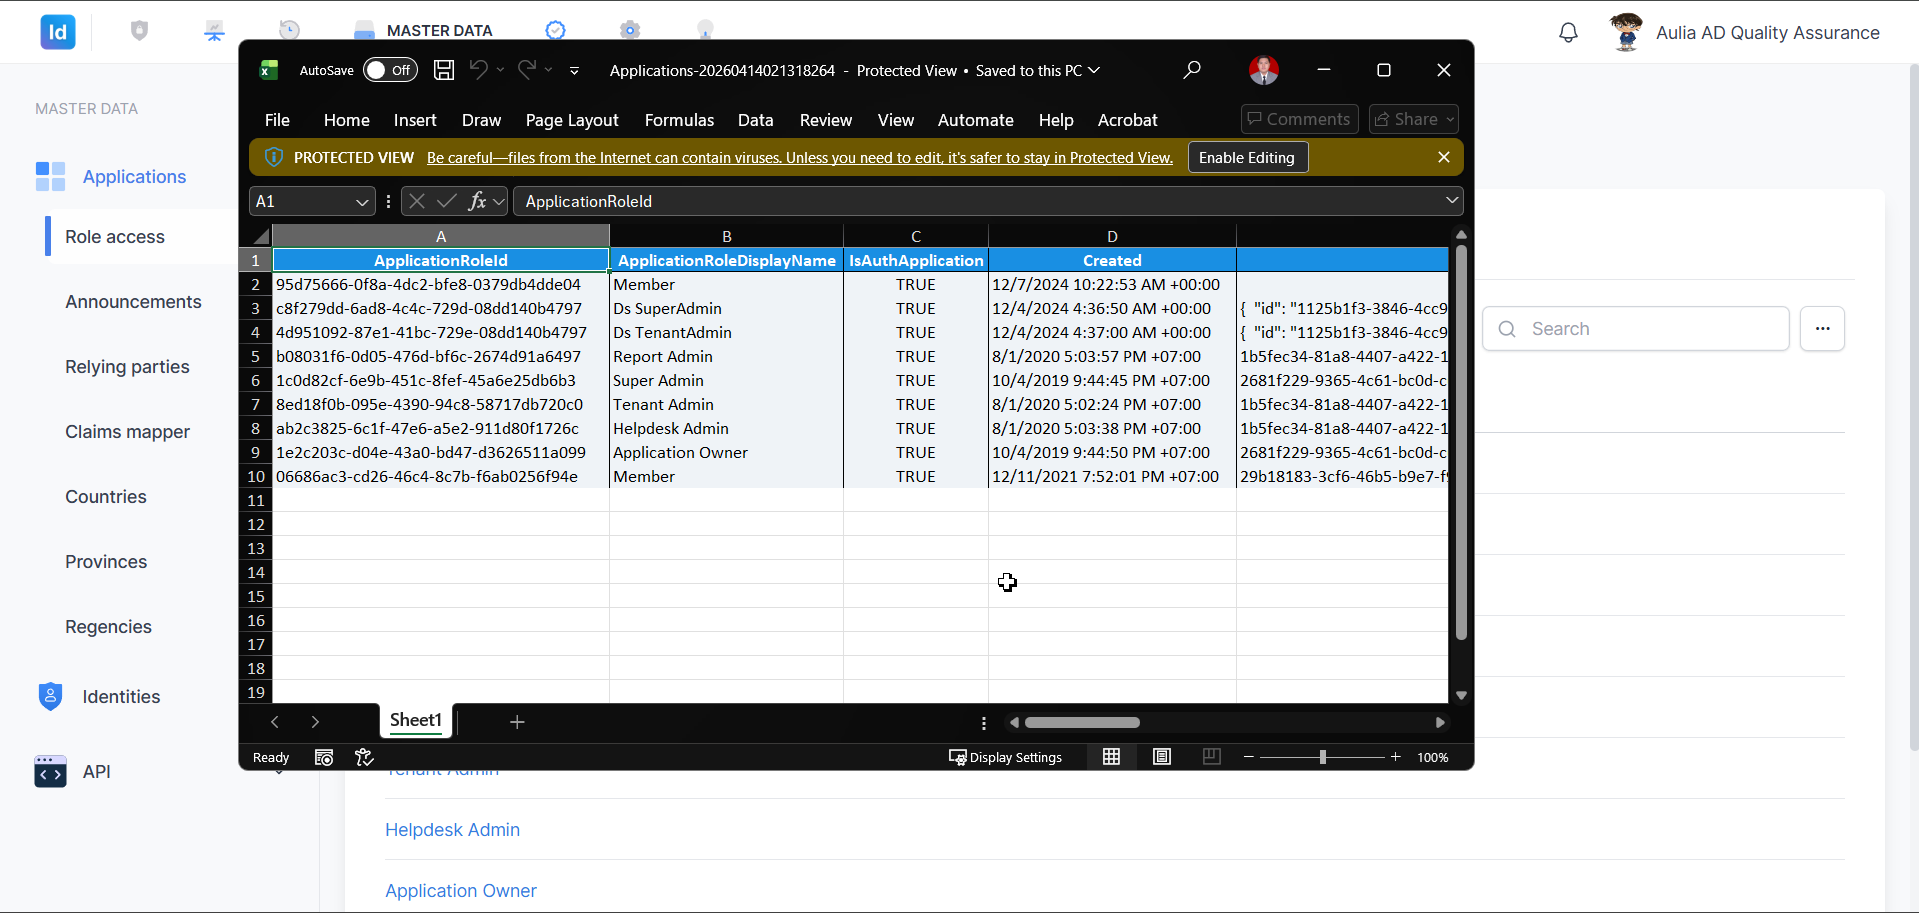Click the Enable Editing button
1919x913 pixels.
(x=1247, y=157)
